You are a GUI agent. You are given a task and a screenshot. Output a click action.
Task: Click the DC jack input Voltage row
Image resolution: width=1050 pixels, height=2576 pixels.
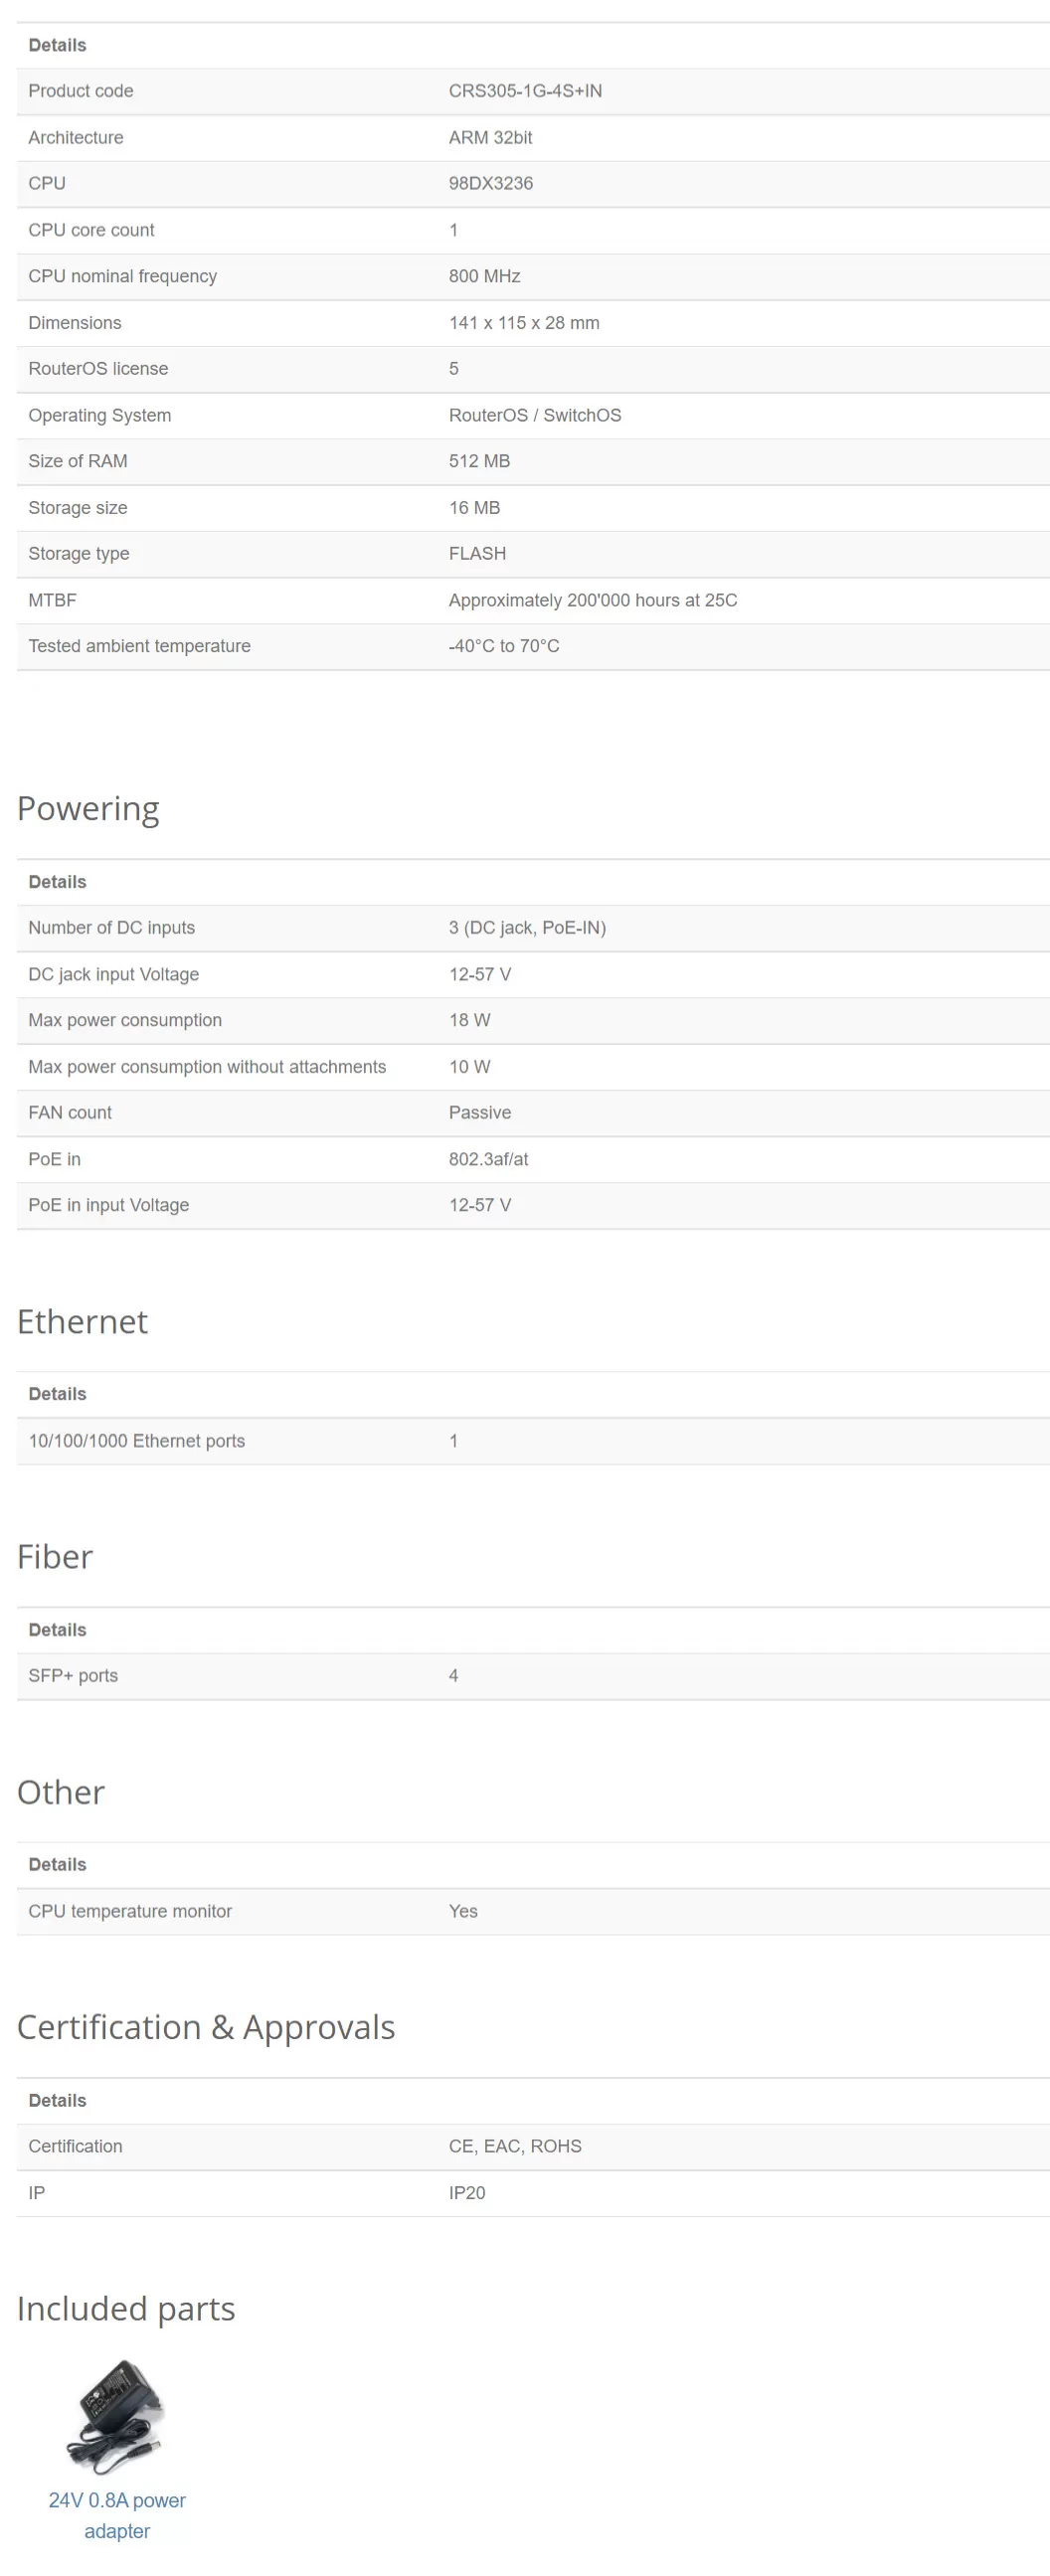[x=533, y=974]
